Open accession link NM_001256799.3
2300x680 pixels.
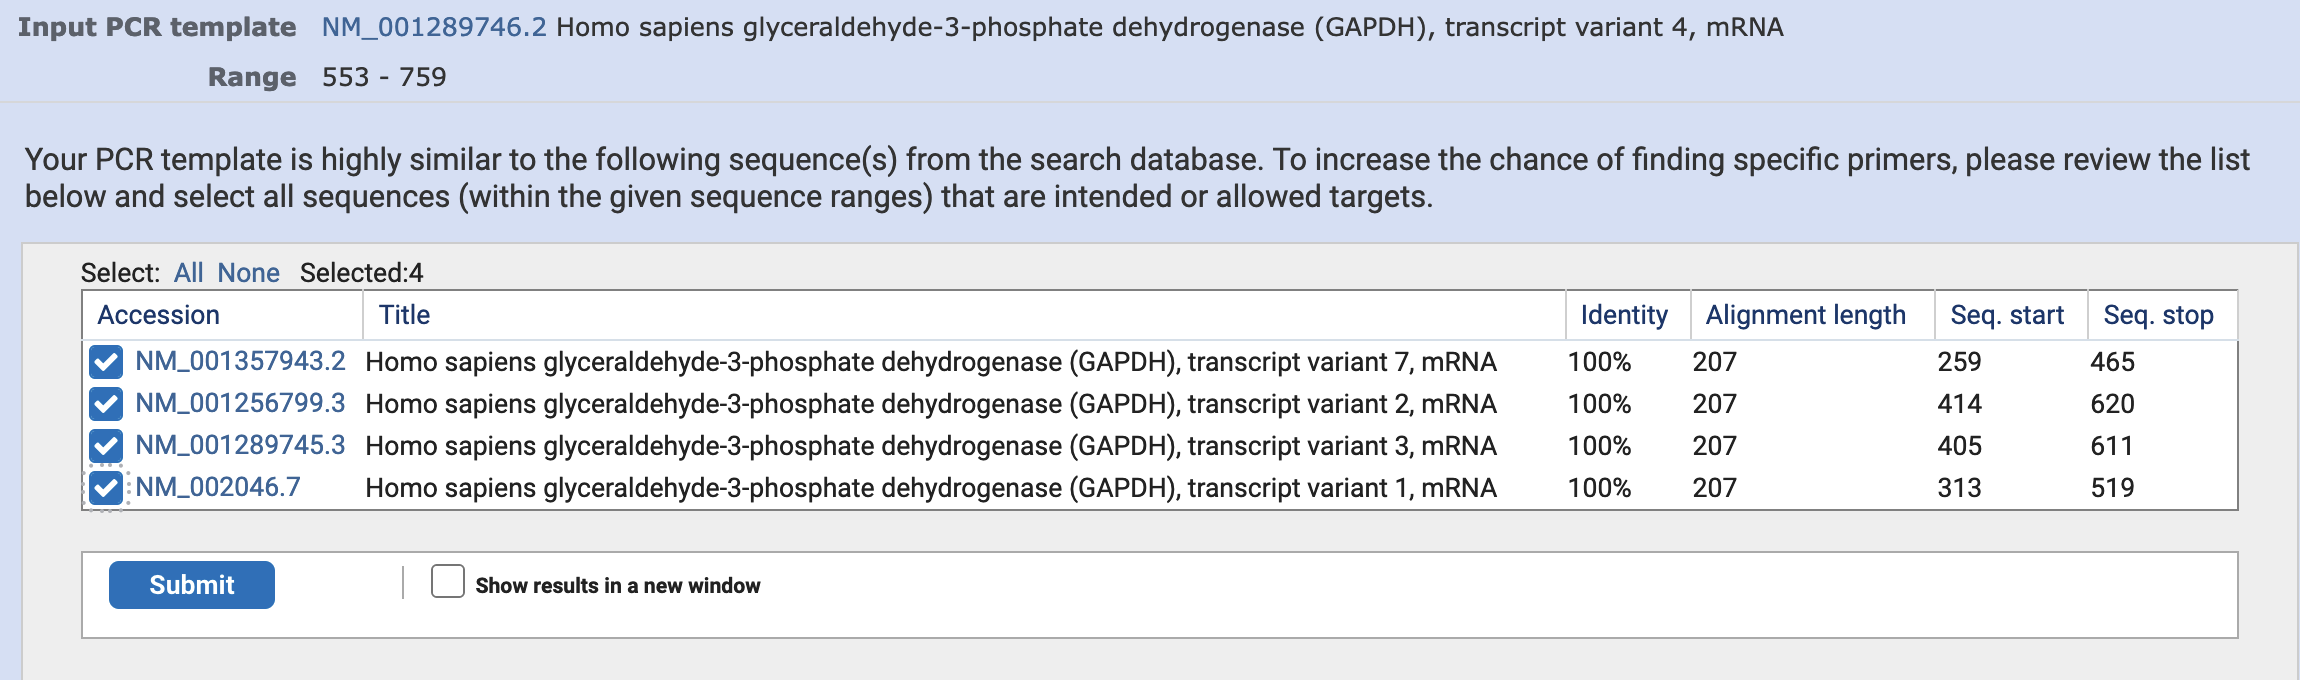pyautogui.click(x=240, y=403)
